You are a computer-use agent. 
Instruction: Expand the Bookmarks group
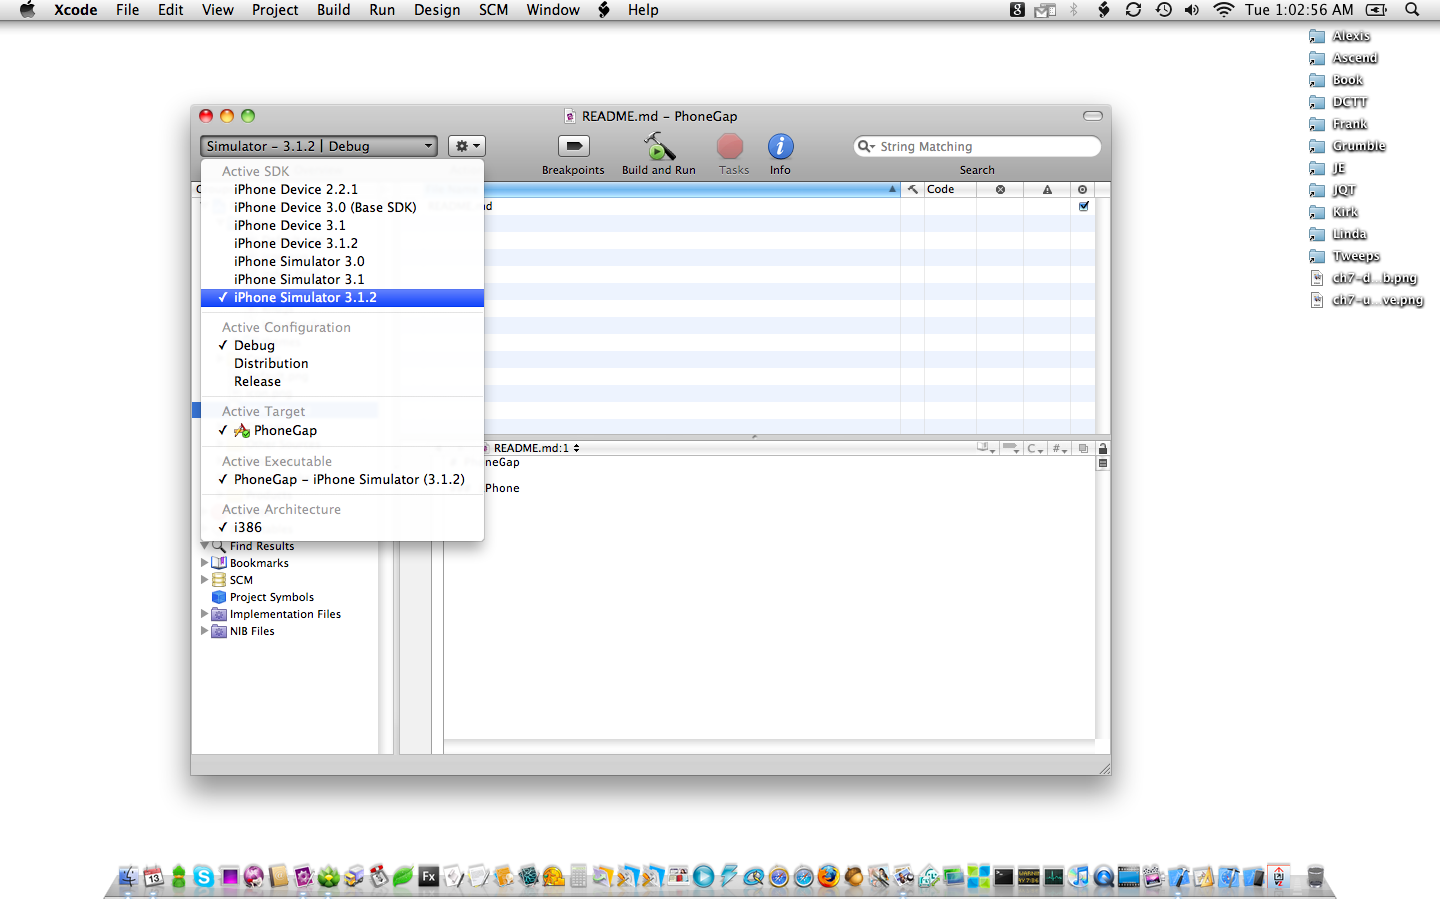click(x=205, y=563)
